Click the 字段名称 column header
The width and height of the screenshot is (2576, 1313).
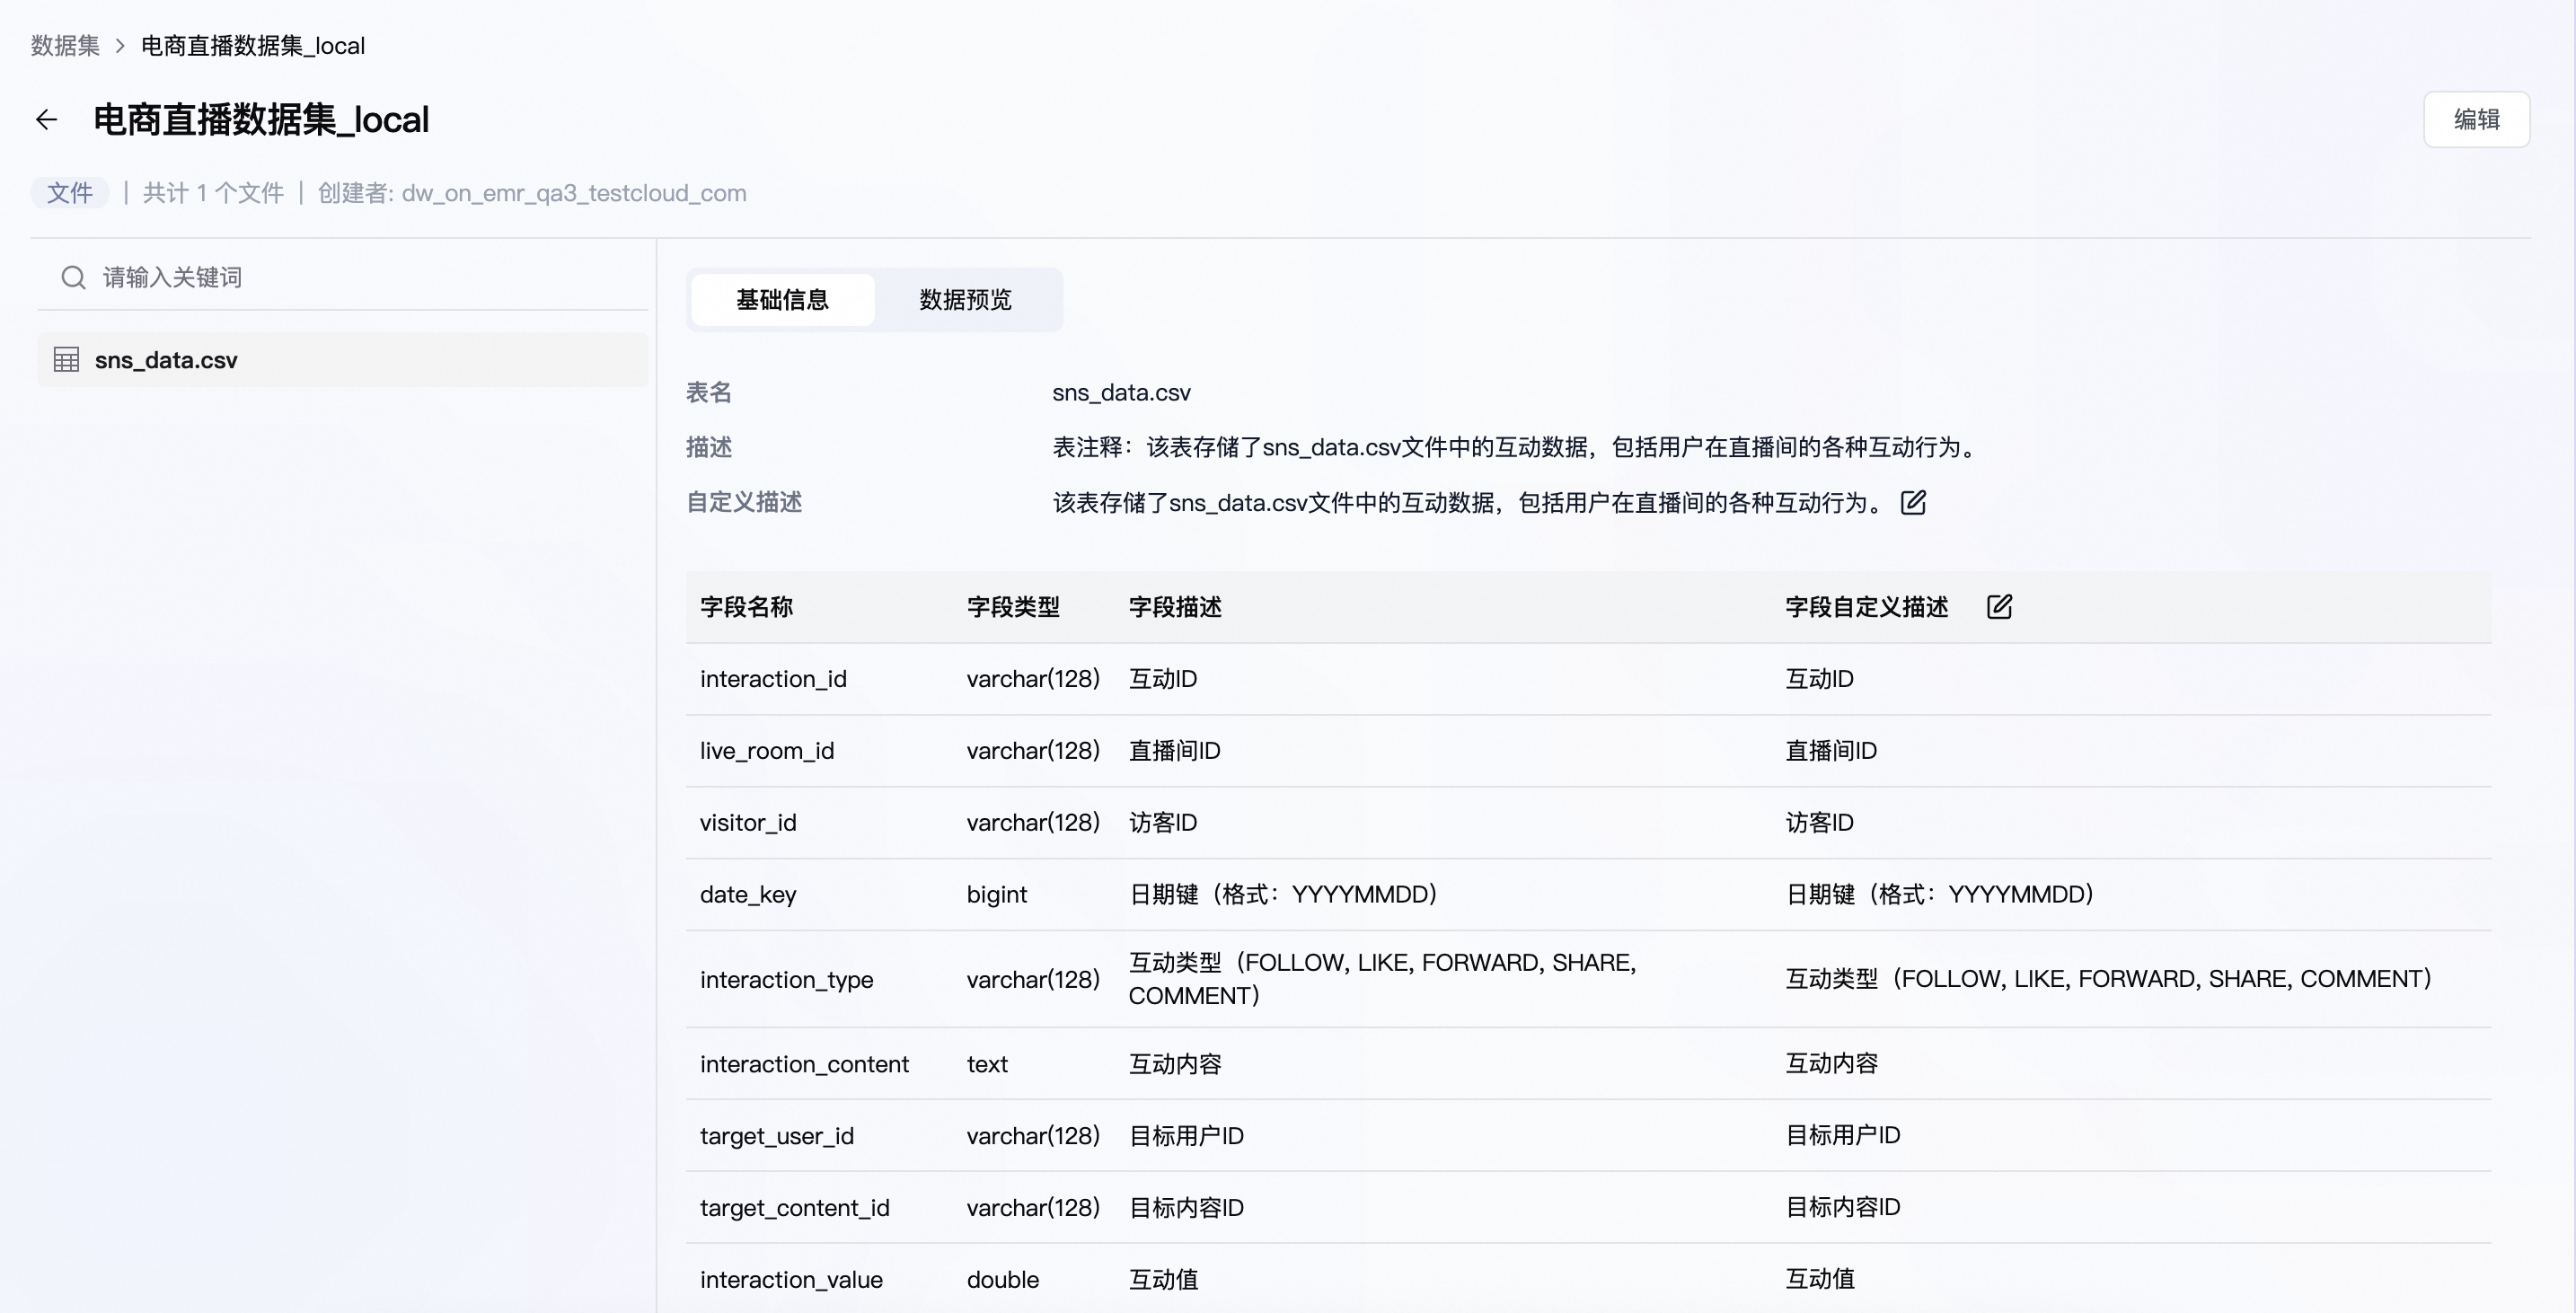[746, 607]
